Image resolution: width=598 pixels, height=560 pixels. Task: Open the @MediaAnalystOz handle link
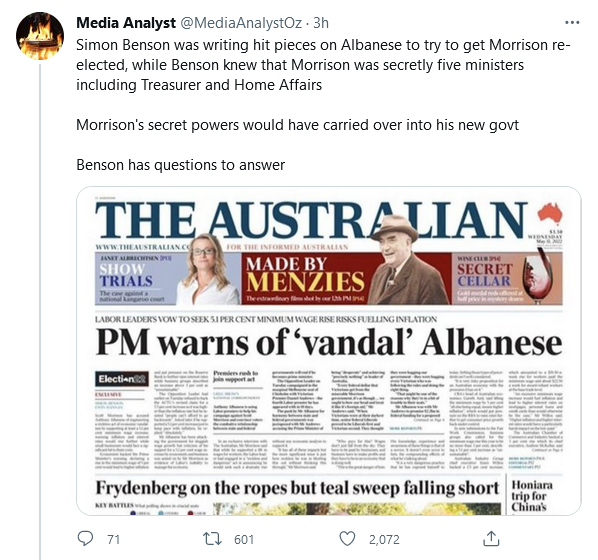pos(240,23)
